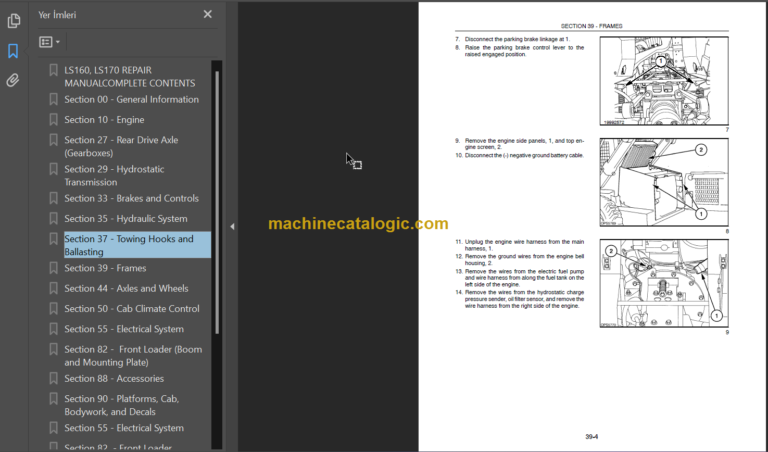This screenshot has height=452, width=768.
Task: Click step 10 Disconnect negative ground battery cable
Action: (519, 155)
